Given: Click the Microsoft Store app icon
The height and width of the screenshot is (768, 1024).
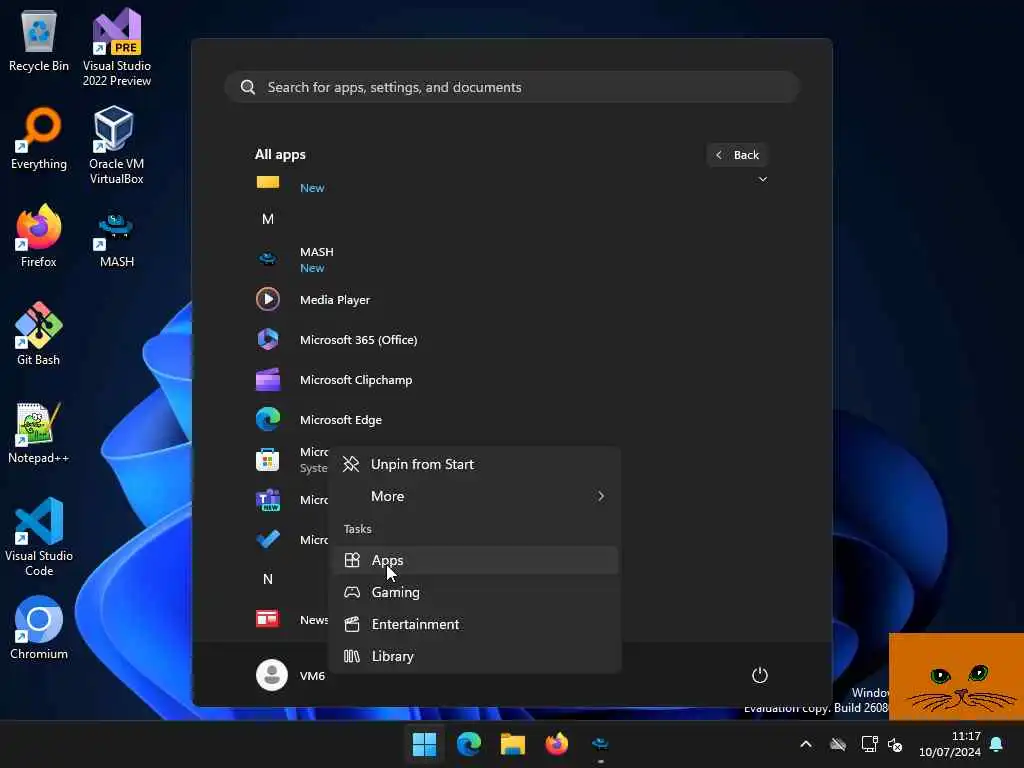Looking at the screenshot, I should [268, 460].
